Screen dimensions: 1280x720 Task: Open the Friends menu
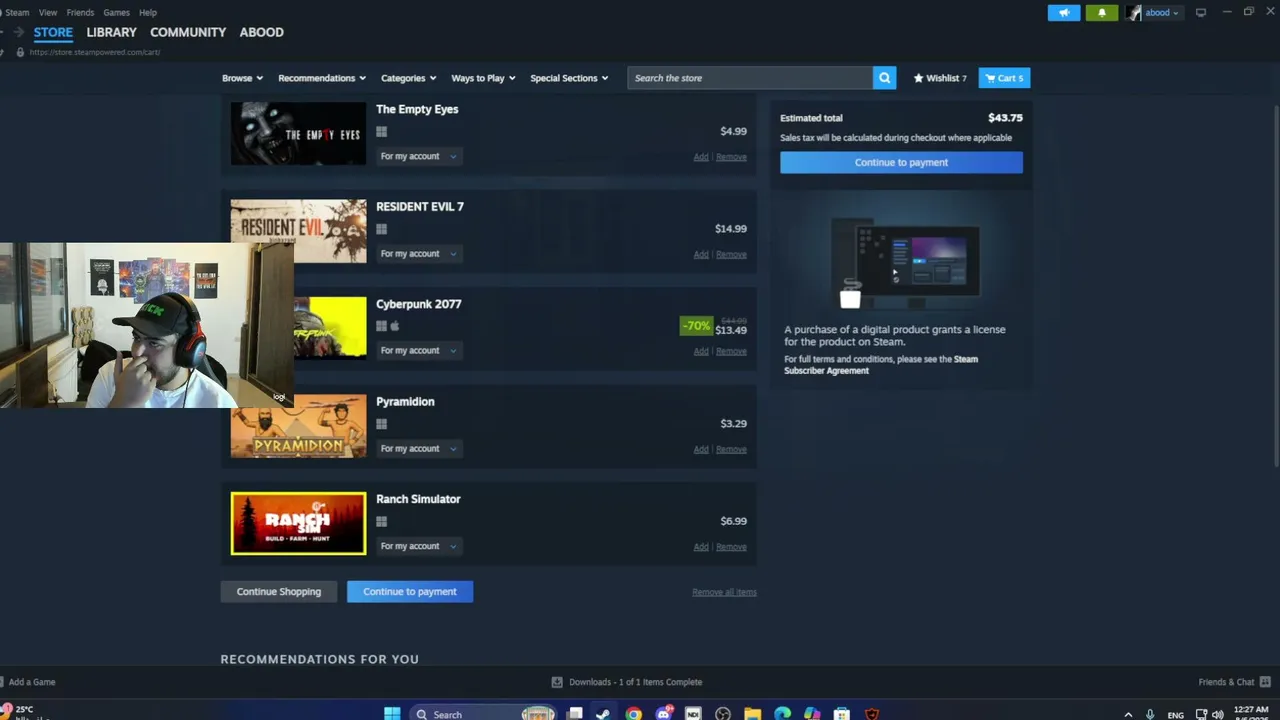[x=80, y=13]
